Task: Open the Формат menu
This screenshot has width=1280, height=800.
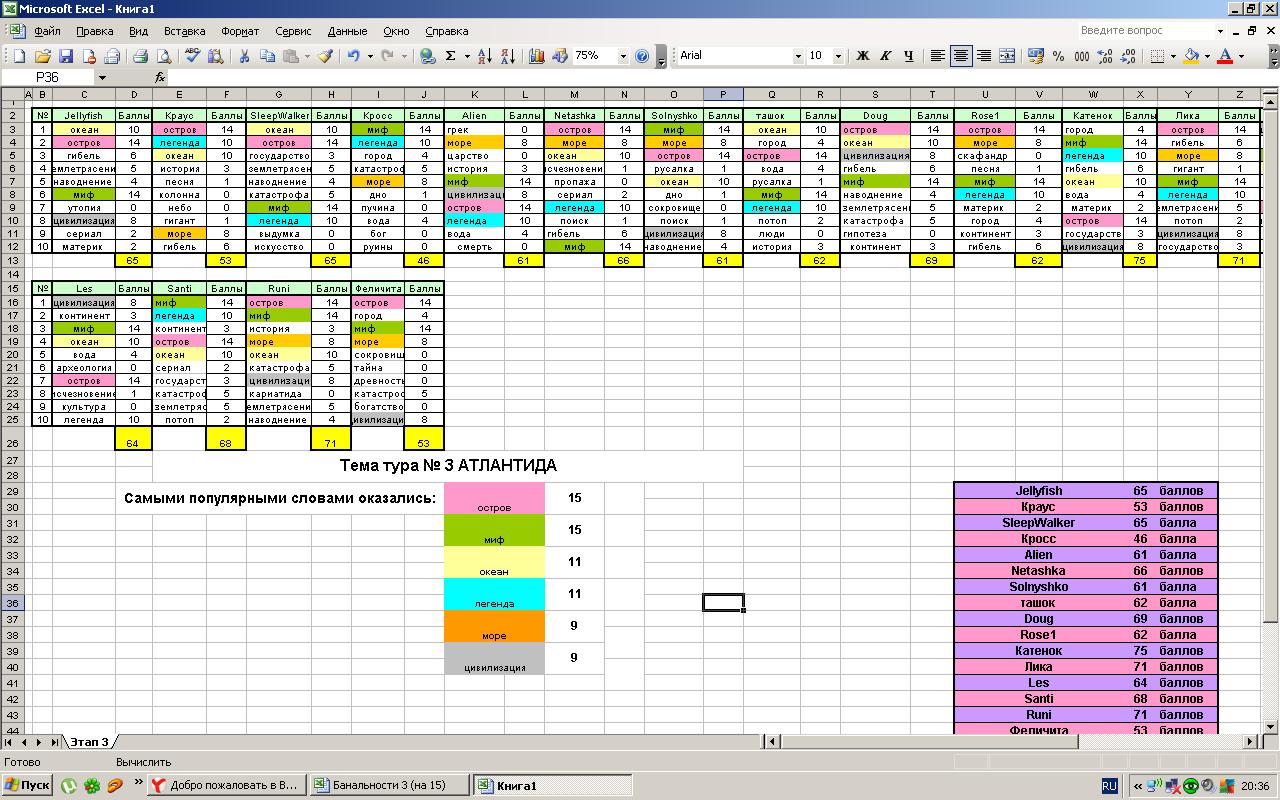Action: 239,31
